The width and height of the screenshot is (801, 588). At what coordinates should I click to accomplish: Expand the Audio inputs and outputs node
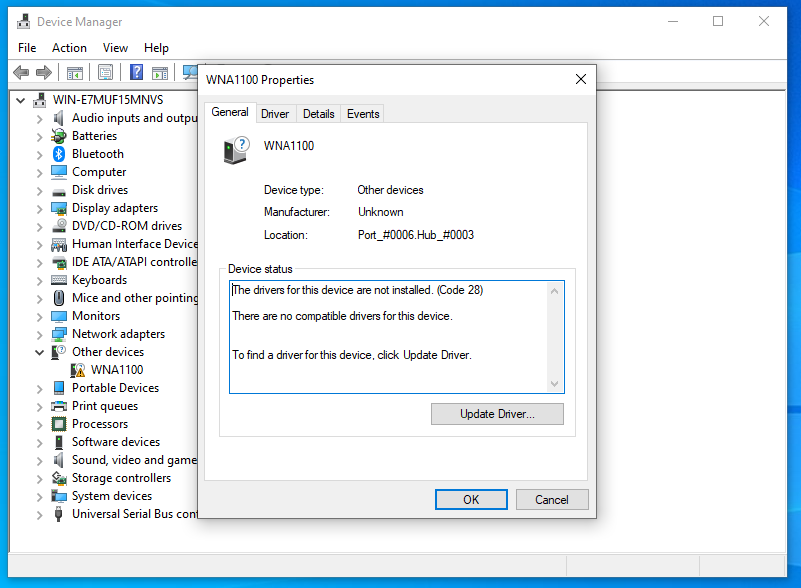click(39, 119)
